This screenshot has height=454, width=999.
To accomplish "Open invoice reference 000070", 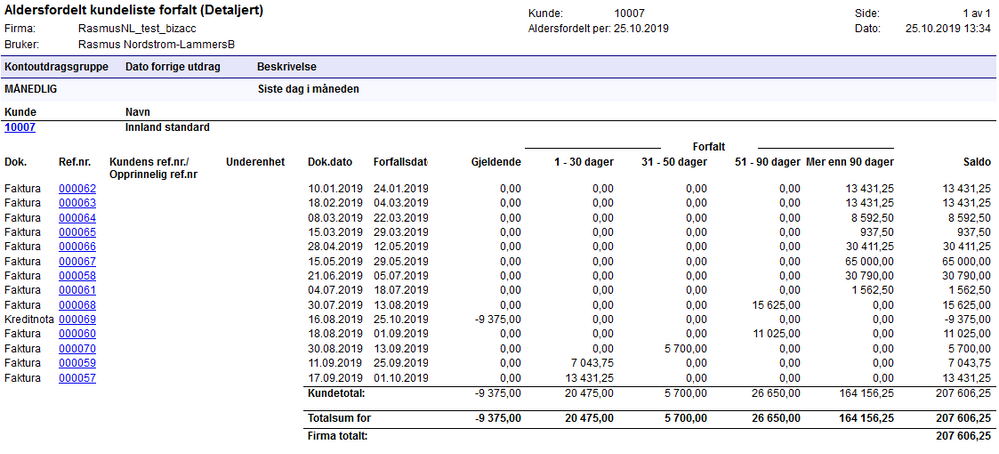I will tap(77, 348).
